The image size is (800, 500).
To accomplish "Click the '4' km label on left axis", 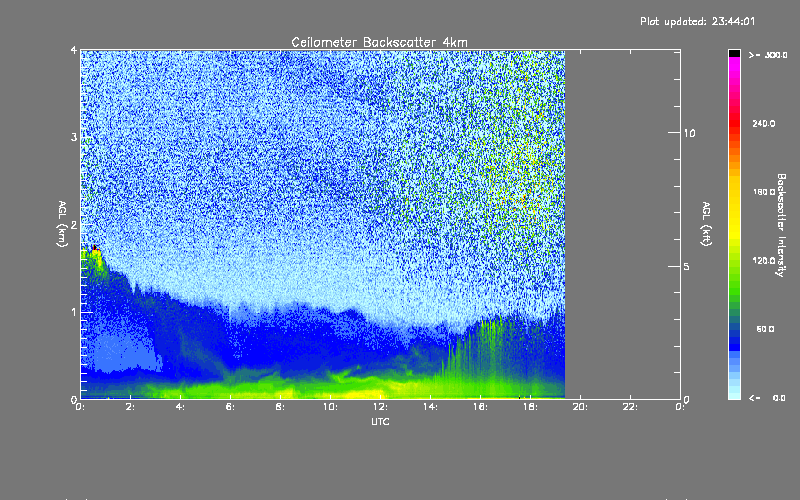I will [x=74, y=50].
